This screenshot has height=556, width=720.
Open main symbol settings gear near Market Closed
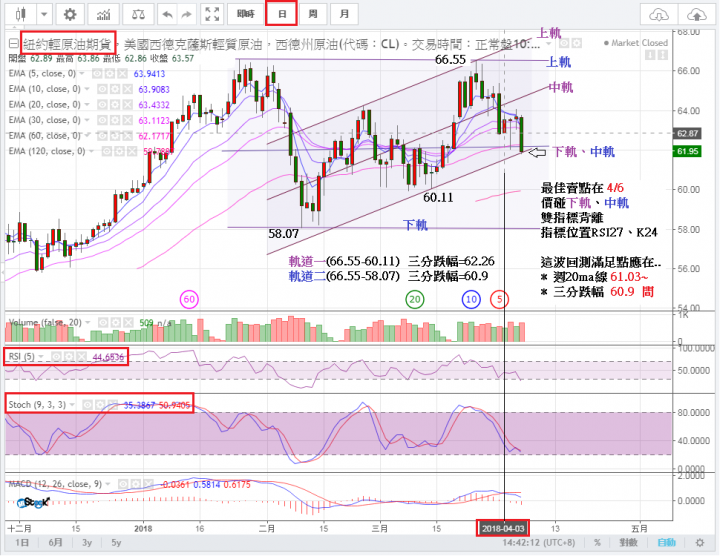coord(576,44)
